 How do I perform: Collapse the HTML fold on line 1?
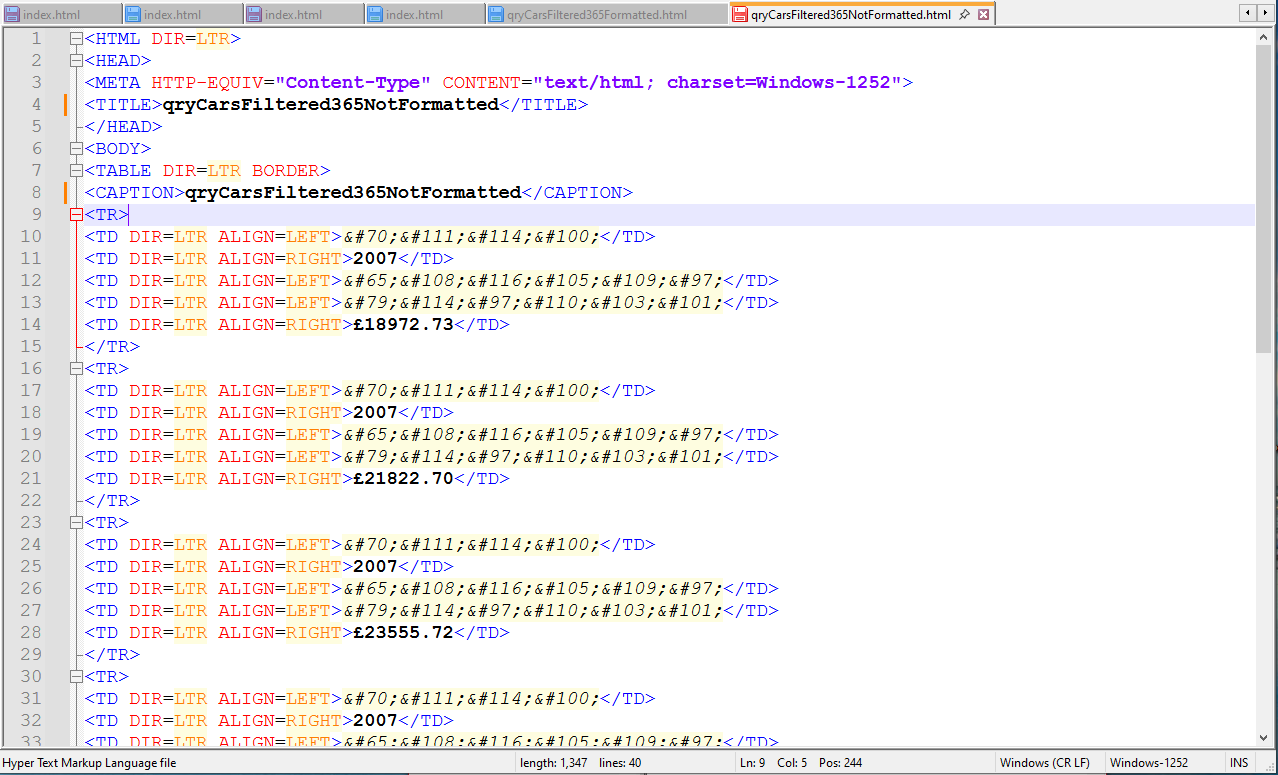click(x=76, y=38)
